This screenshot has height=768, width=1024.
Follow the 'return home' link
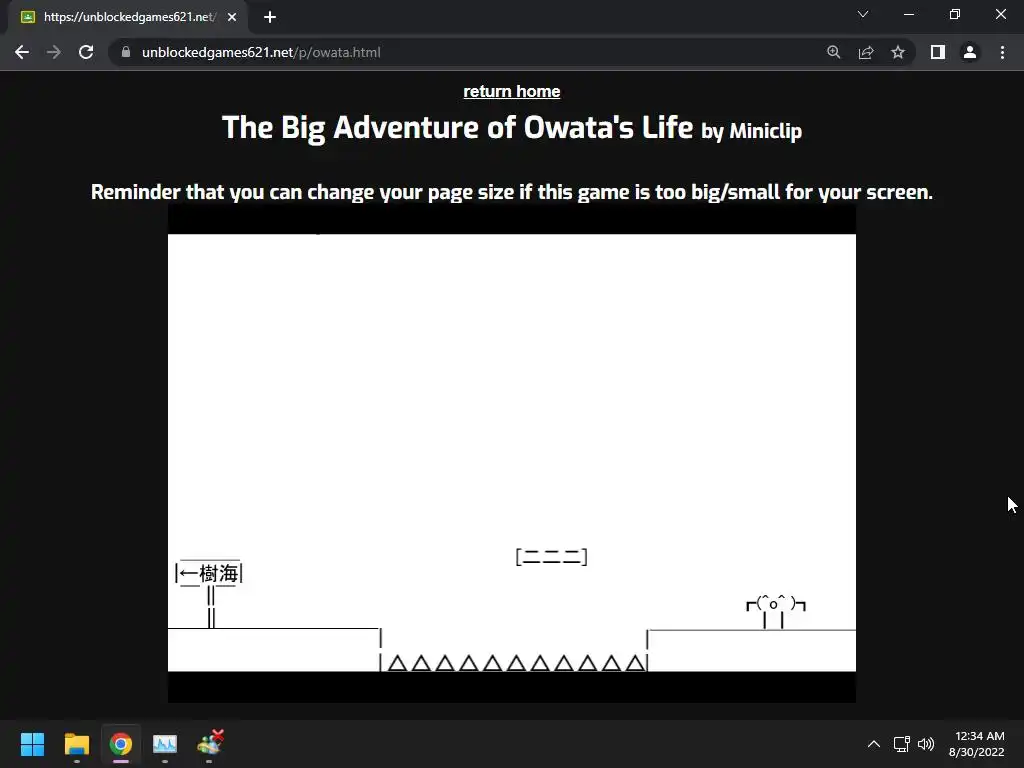click(511, 91)
